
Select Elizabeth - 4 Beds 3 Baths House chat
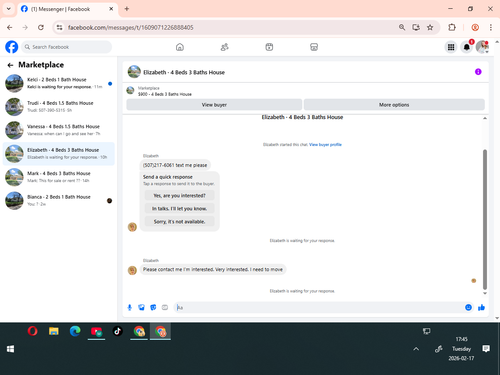(x=59, y=154)
